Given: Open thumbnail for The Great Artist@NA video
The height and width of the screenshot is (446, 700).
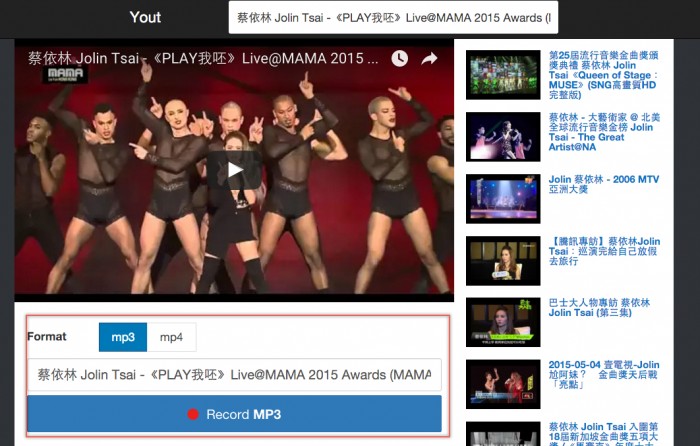Looking at the screenshot, I should 503,137.
